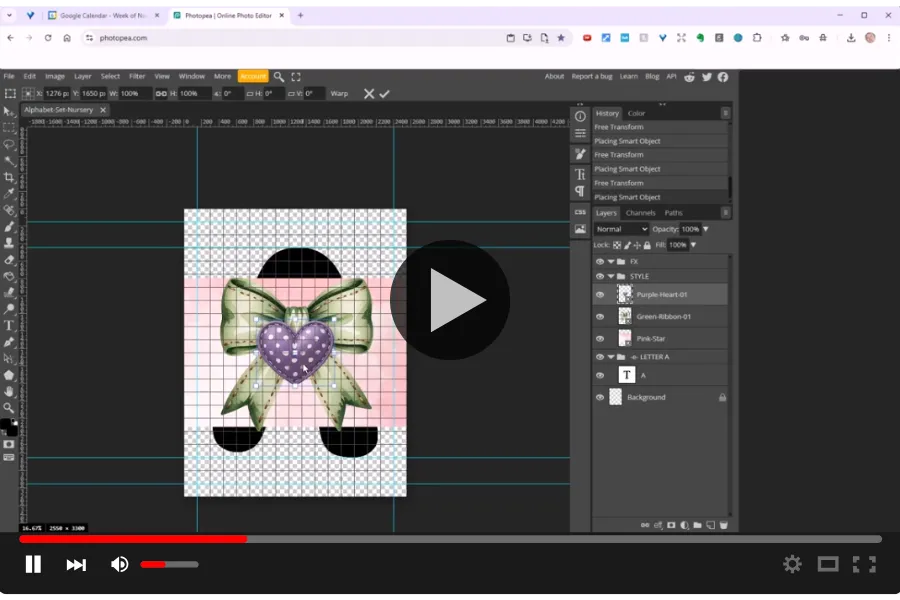Open the Normal blend mode dropdown
Screen dimensions: 900x600
[622, 229]
